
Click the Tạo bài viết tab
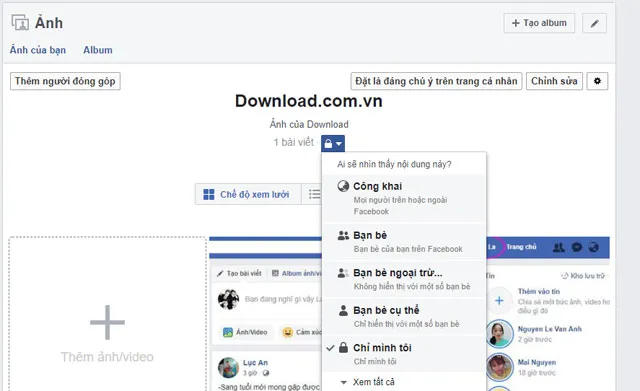coord(240,273)
